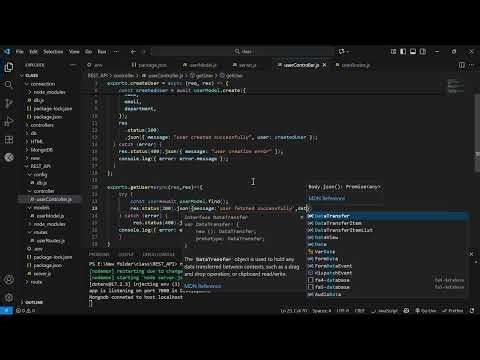Click the remote window status button
This screenshot has height=360, width=480.
point(6,311)
